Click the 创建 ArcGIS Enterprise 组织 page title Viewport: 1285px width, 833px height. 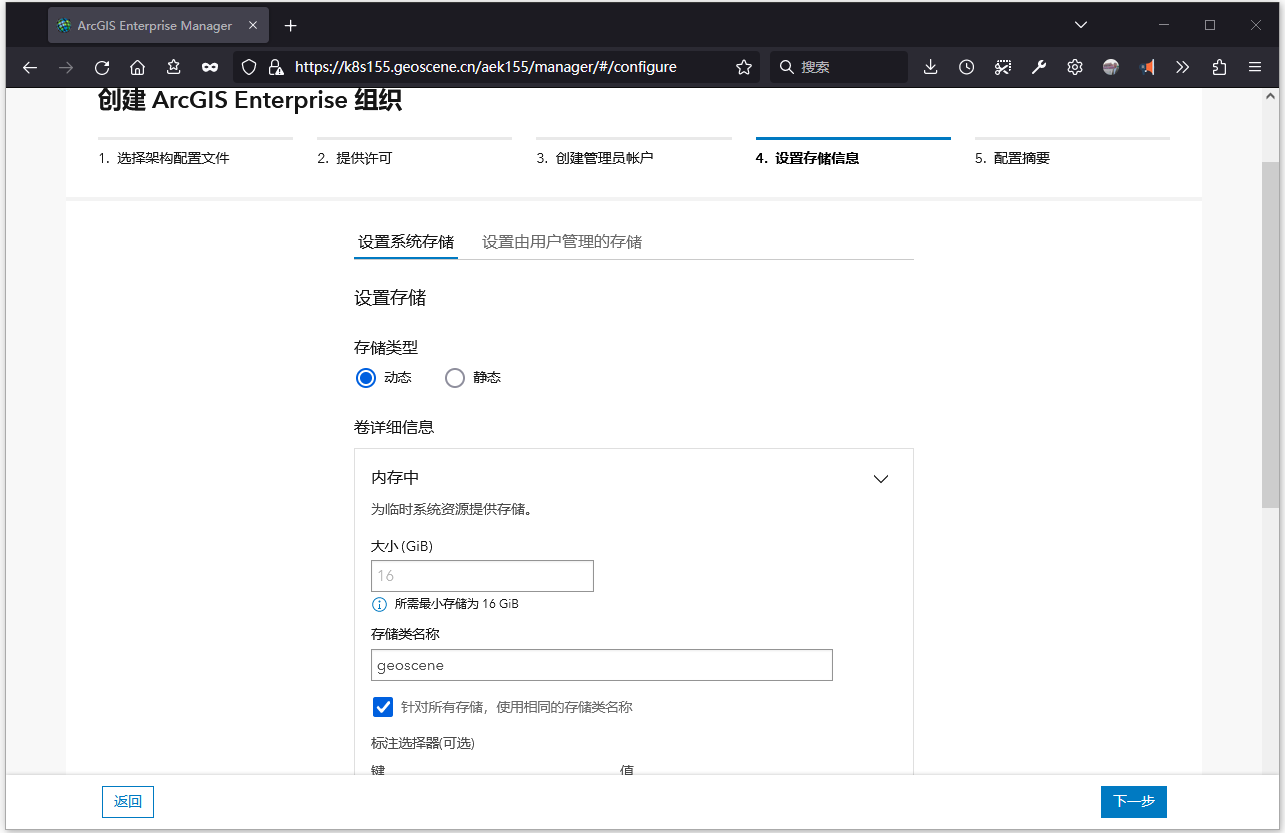pyautogui.click(x=250, y=100)
